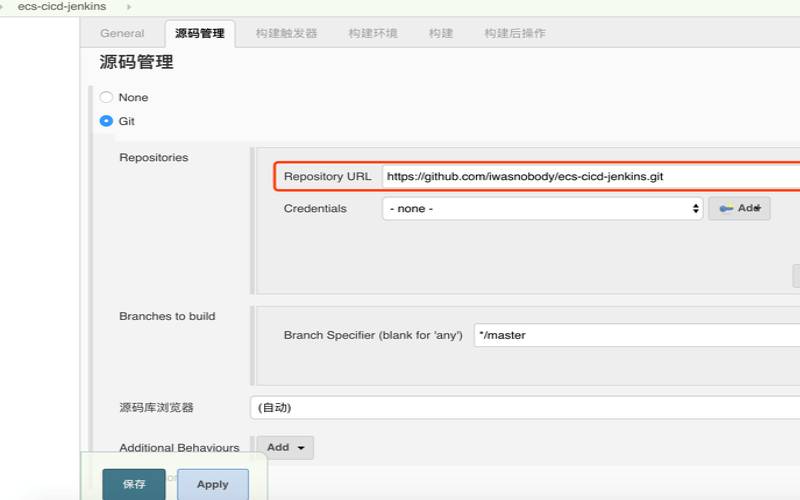Open the 构建触发器 tab
800x500 pixels.
[x=286, y=33]
